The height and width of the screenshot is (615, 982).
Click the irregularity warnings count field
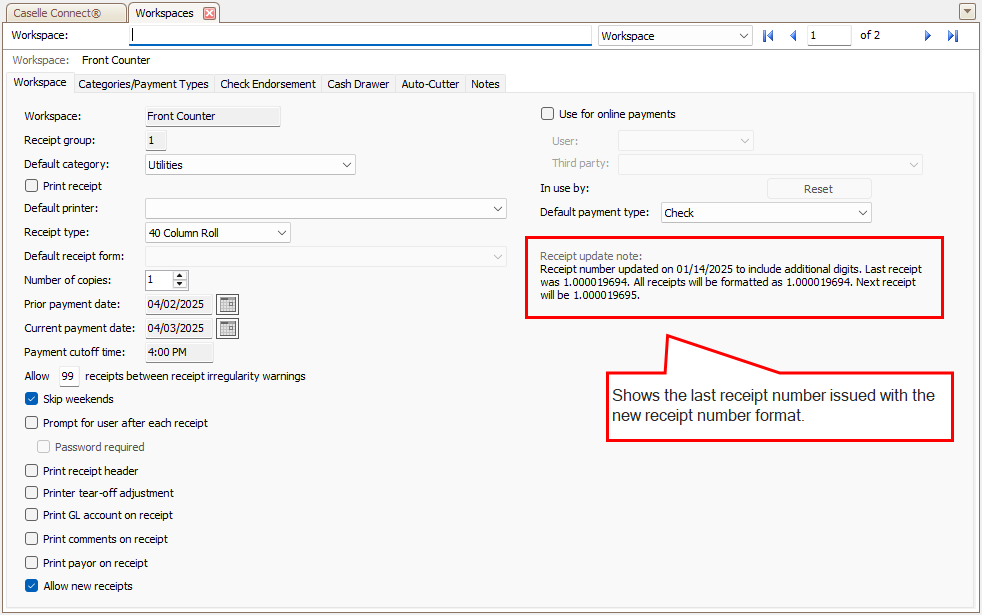click(x=68, y=376)
